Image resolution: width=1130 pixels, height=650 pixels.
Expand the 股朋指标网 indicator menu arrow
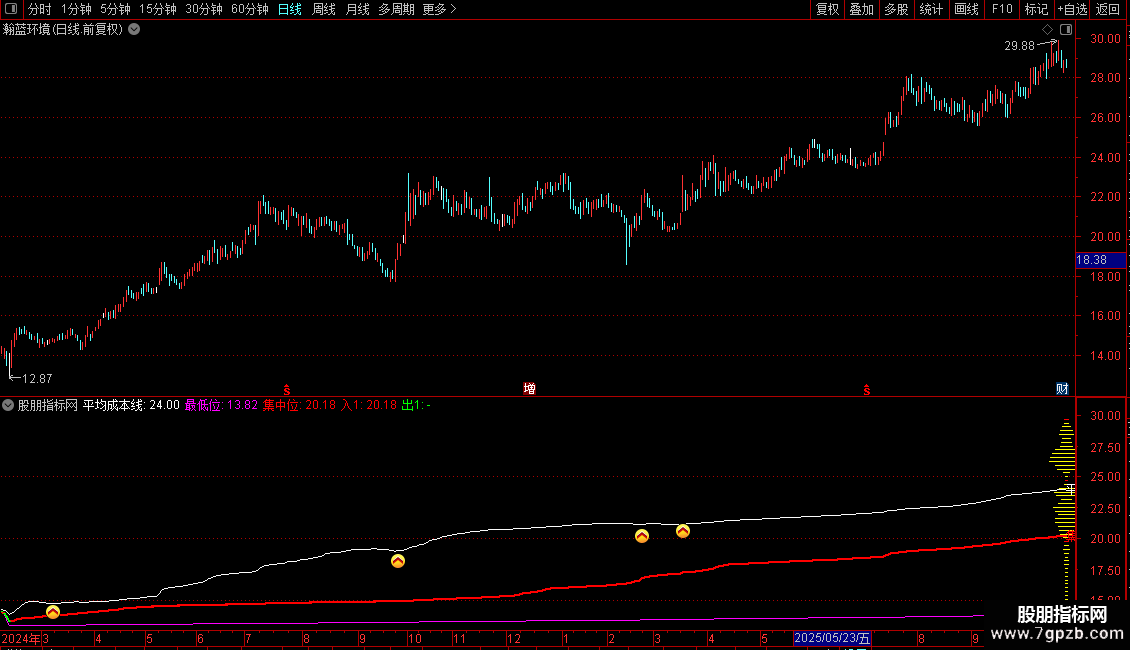click(8, 406)
